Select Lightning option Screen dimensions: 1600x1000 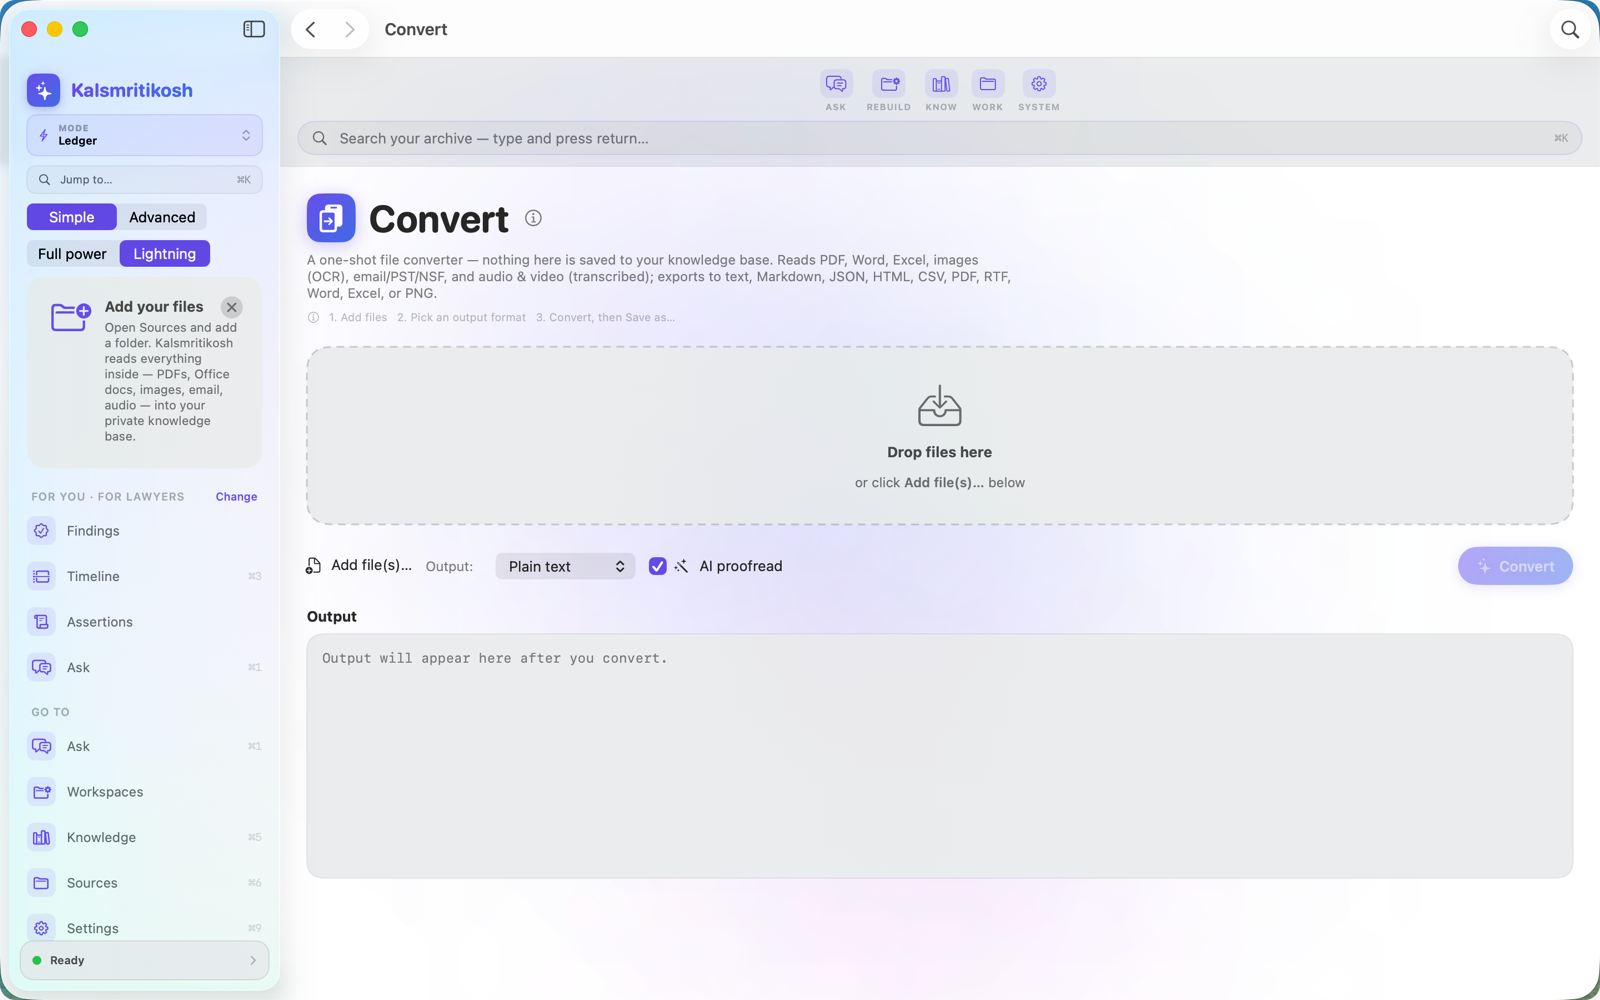point(165,254)
